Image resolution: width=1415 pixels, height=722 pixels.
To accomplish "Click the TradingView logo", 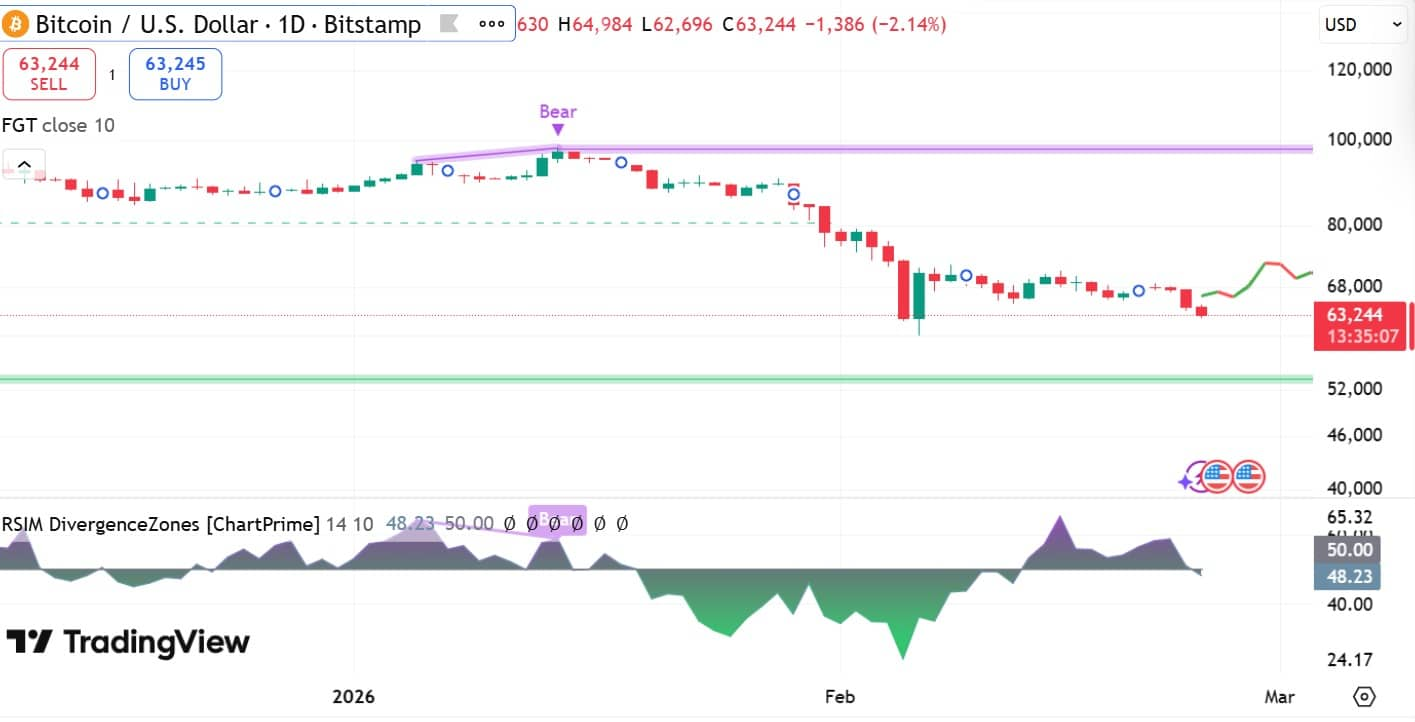I will pos(129,642).
